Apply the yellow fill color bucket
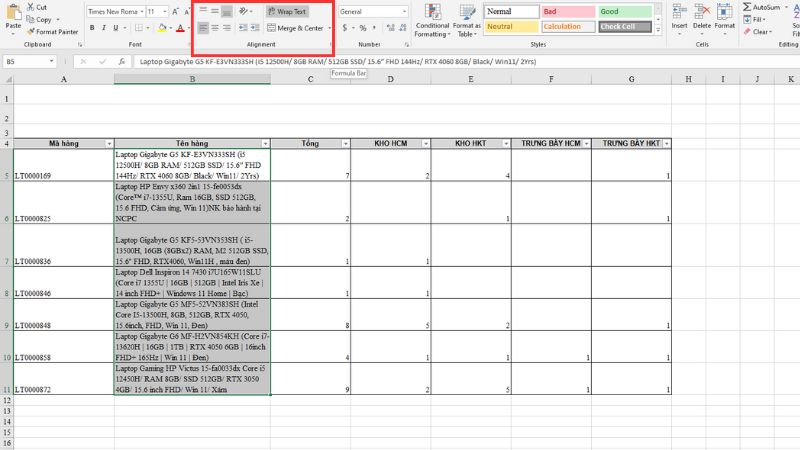 tap(162, 28)
